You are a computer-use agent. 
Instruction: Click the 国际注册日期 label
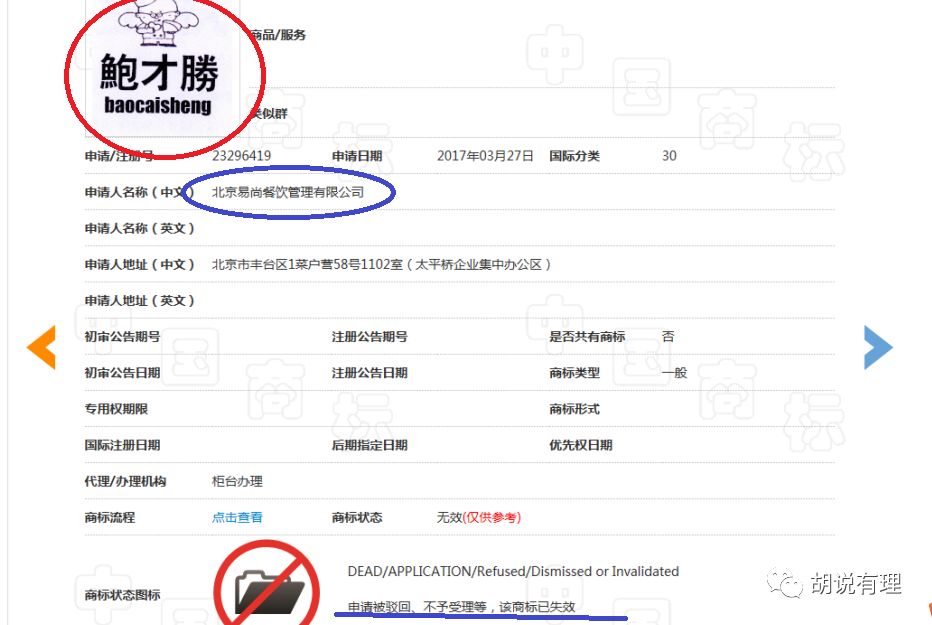(x=122, y=446)
